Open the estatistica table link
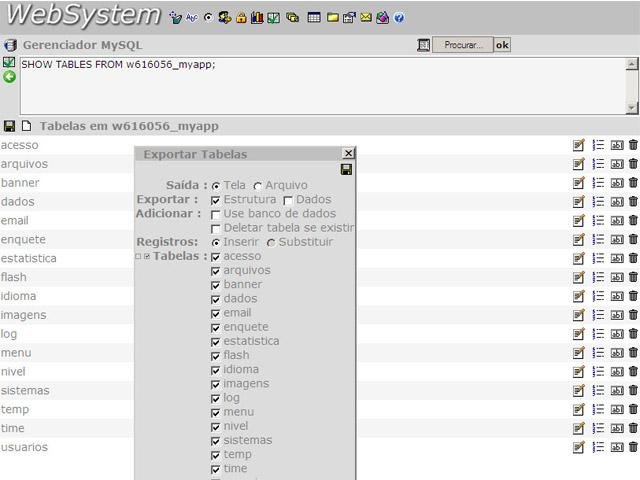Viewport: 640px width, 480px height. tap(29, 258)
